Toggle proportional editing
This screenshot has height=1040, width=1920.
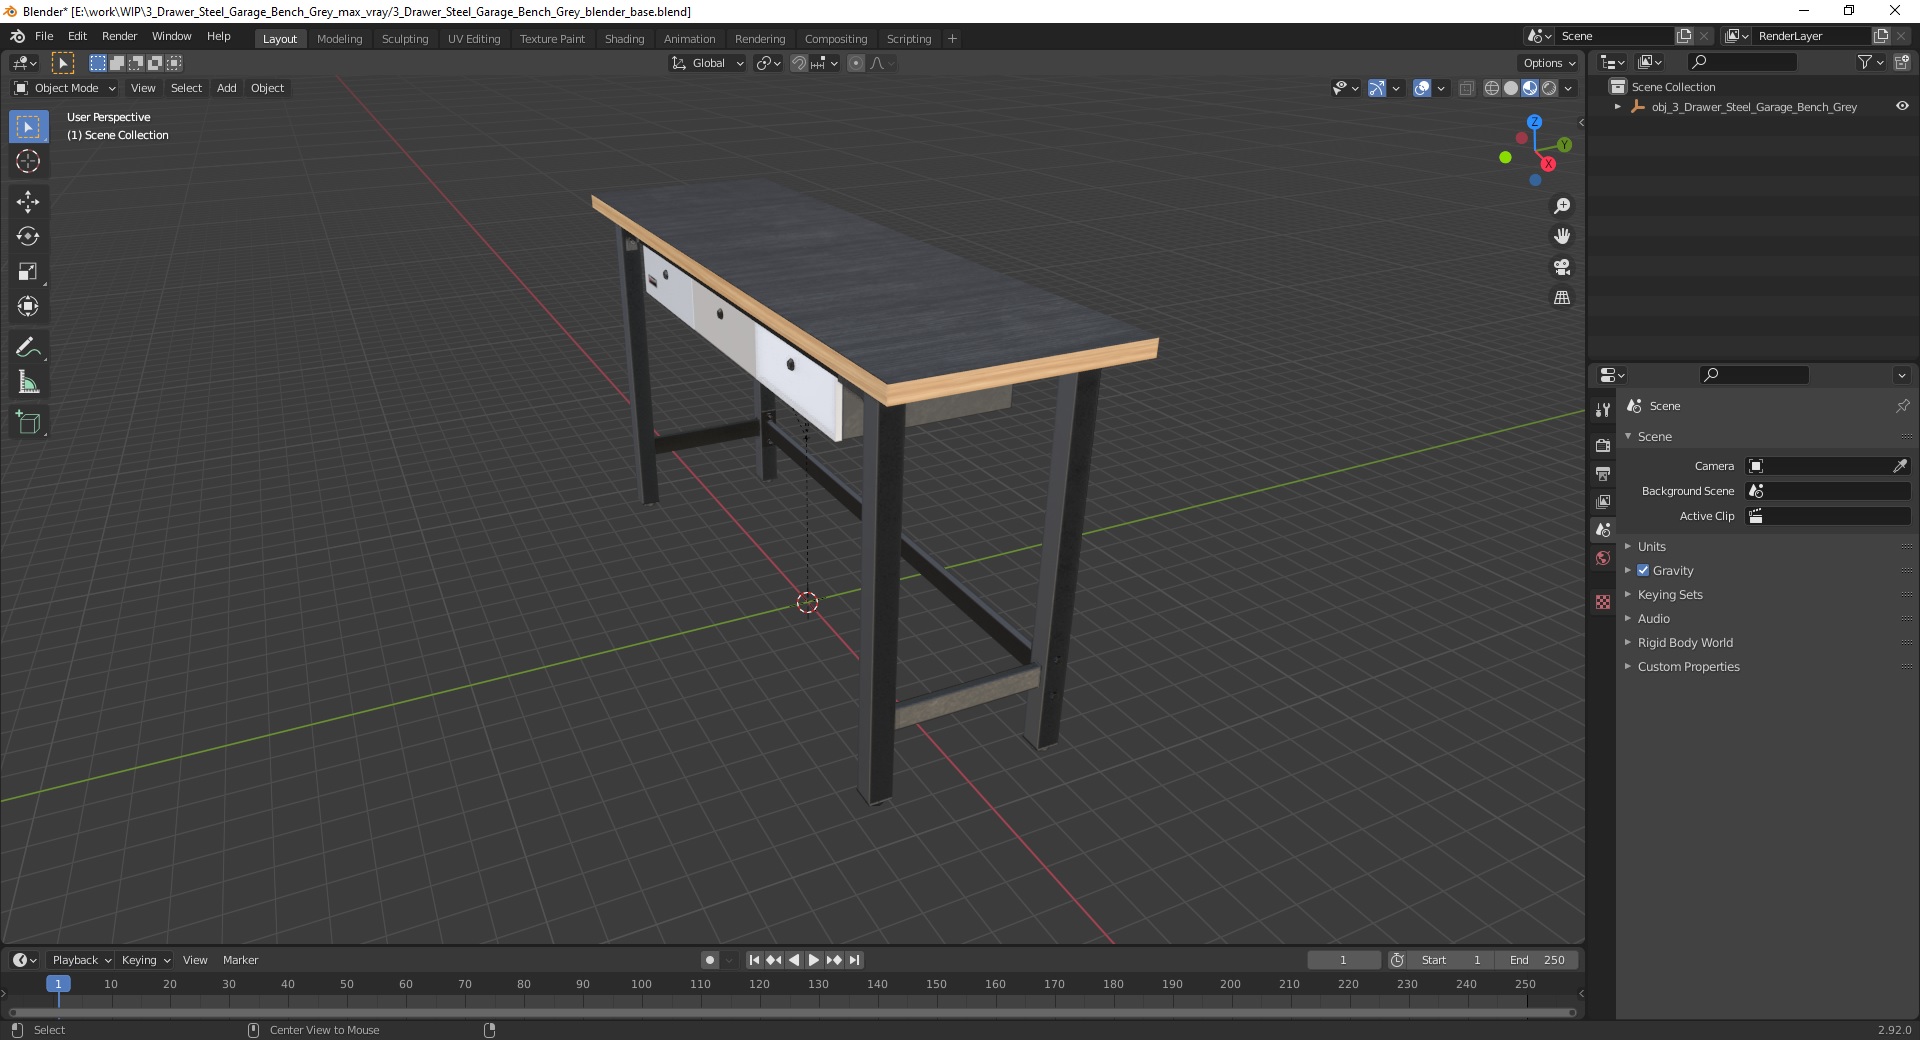pos(856,63)
